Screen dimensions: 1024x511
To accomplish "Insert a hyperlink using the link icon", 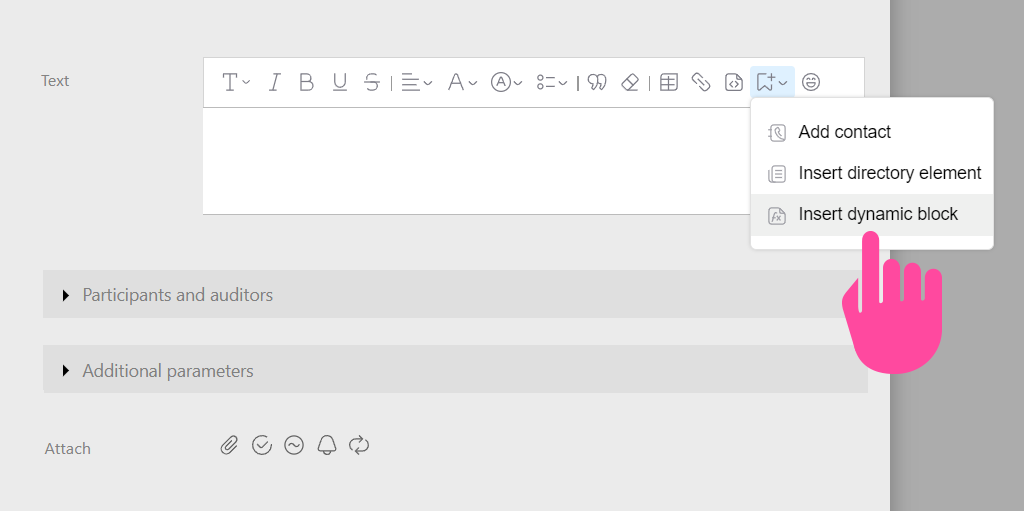I will click(701, 82).
